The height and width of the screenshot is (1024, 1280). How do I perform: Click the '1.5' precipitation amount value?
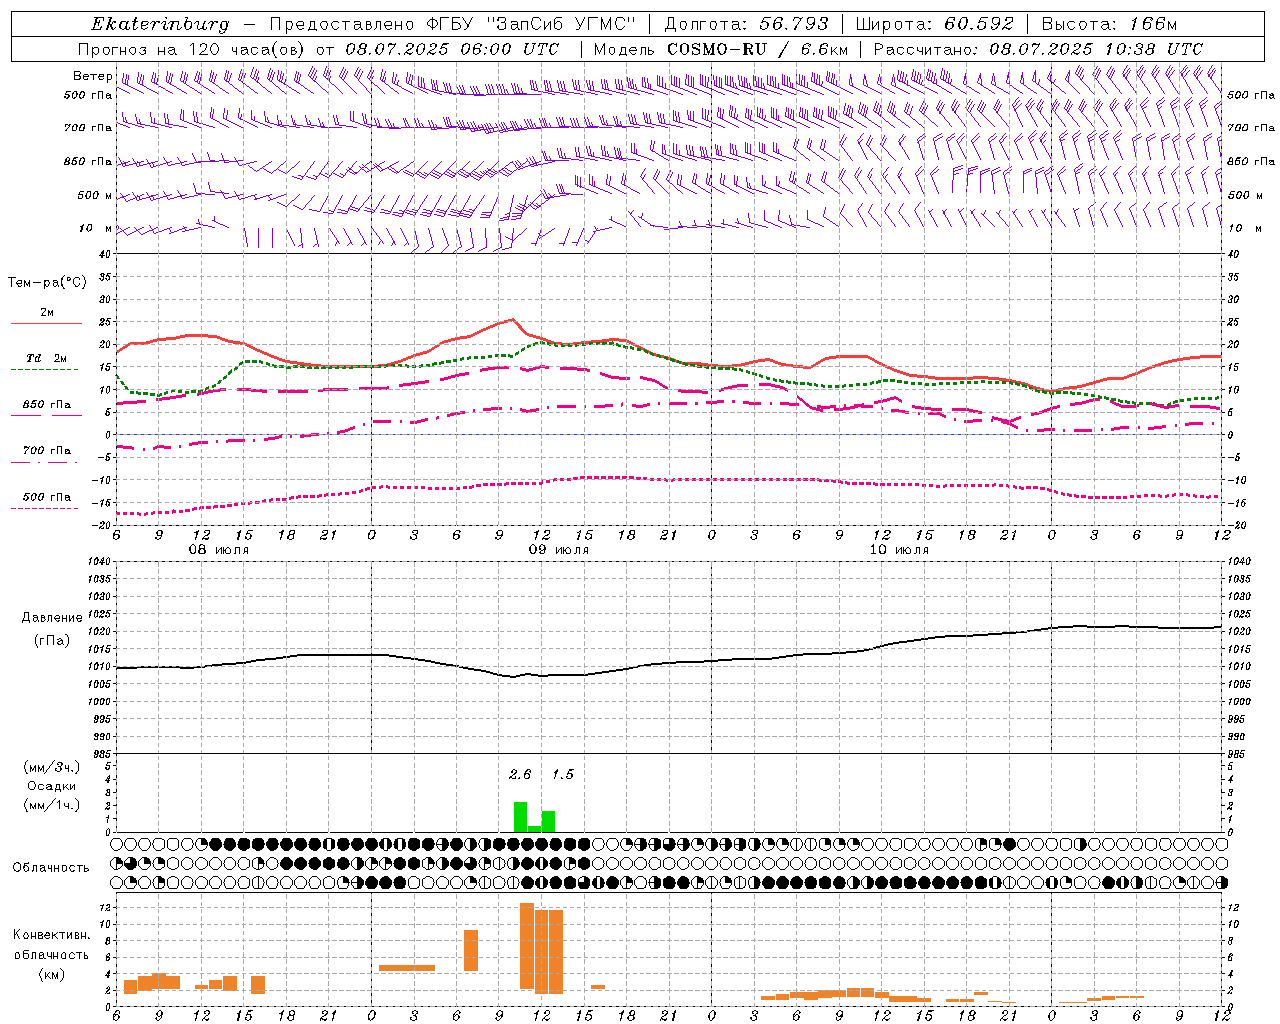point(563,774)
